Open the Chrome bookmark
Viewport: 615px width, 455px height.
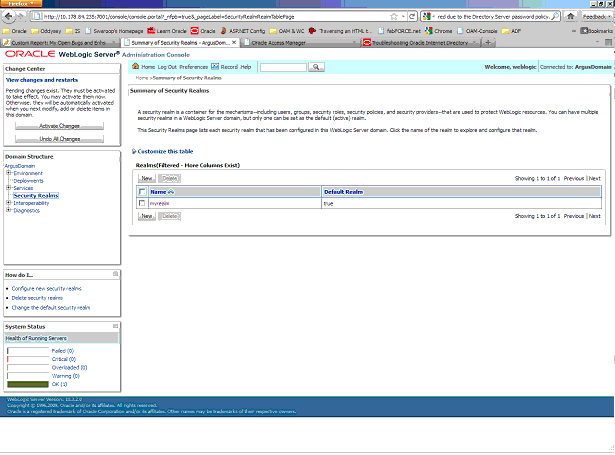(x=439, y=31)
